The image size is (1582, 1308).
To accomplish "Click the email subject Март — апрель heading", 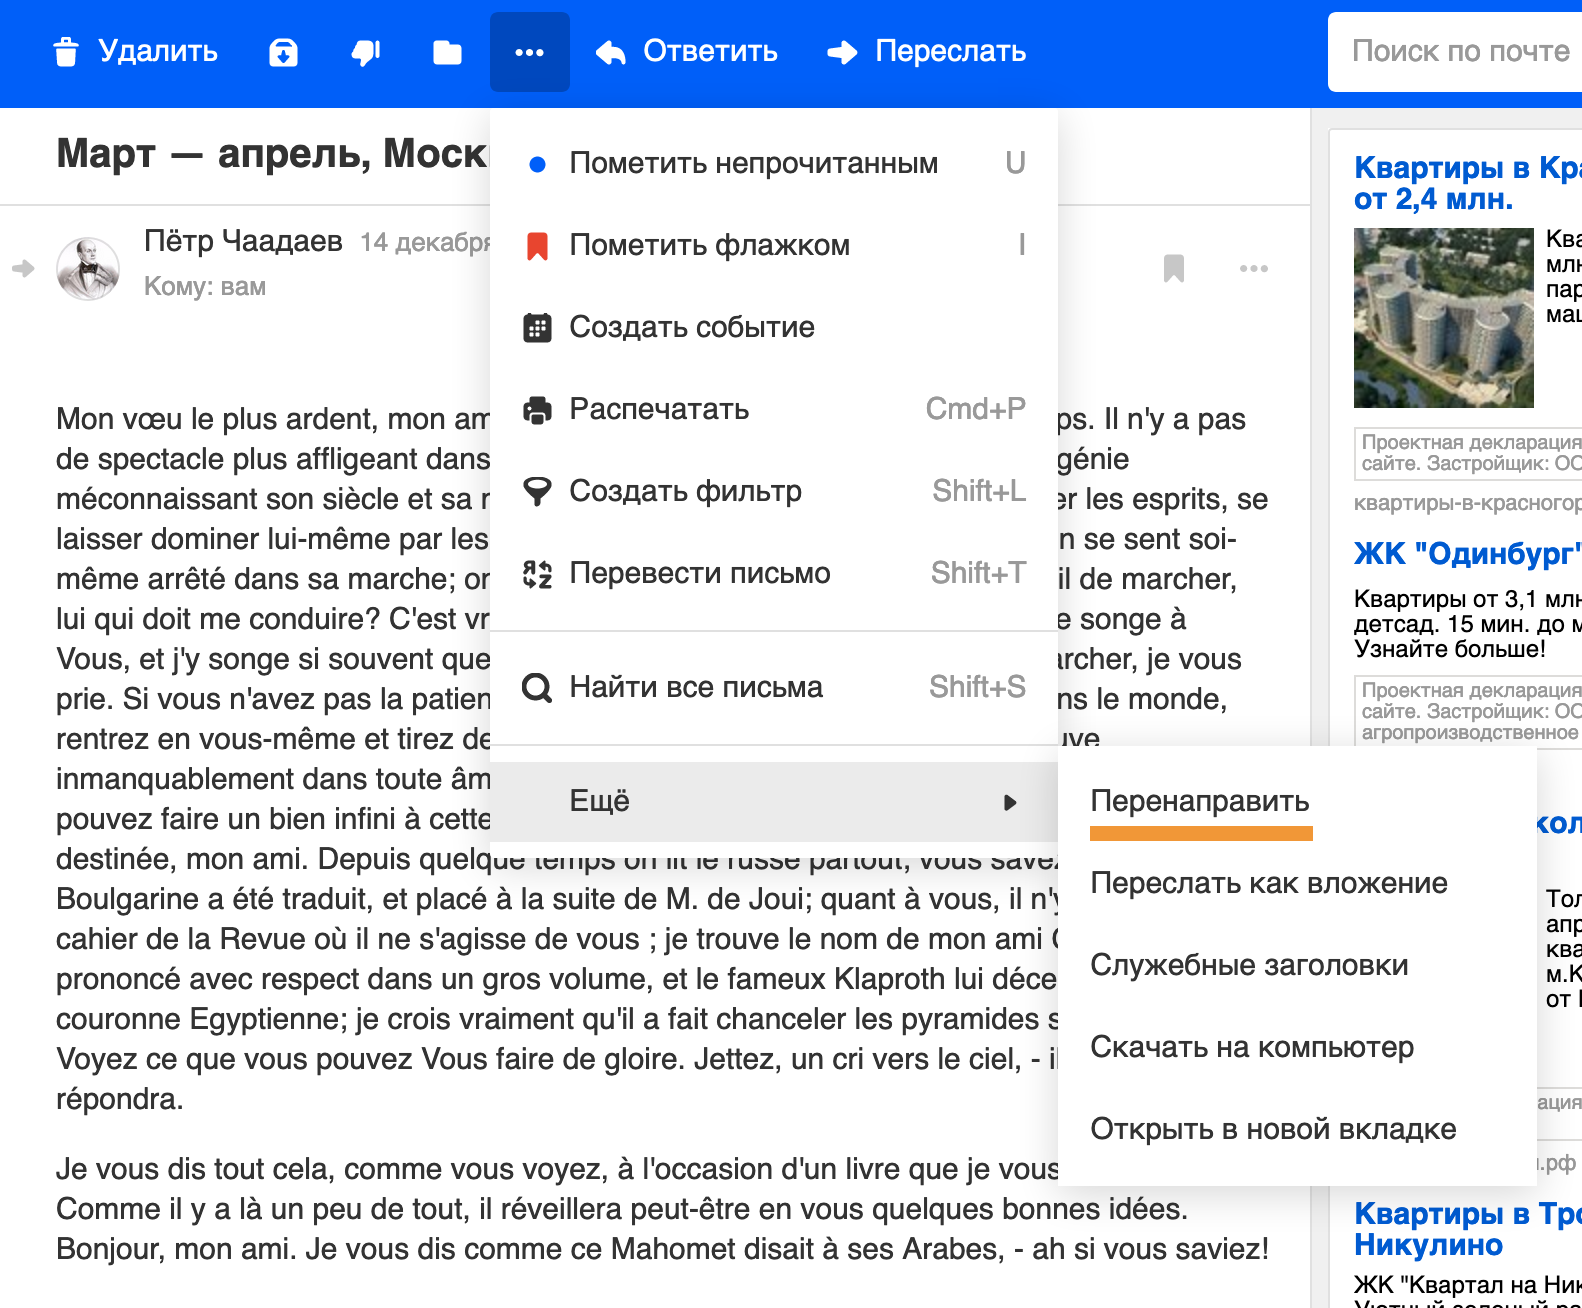I will coord(272,153).
